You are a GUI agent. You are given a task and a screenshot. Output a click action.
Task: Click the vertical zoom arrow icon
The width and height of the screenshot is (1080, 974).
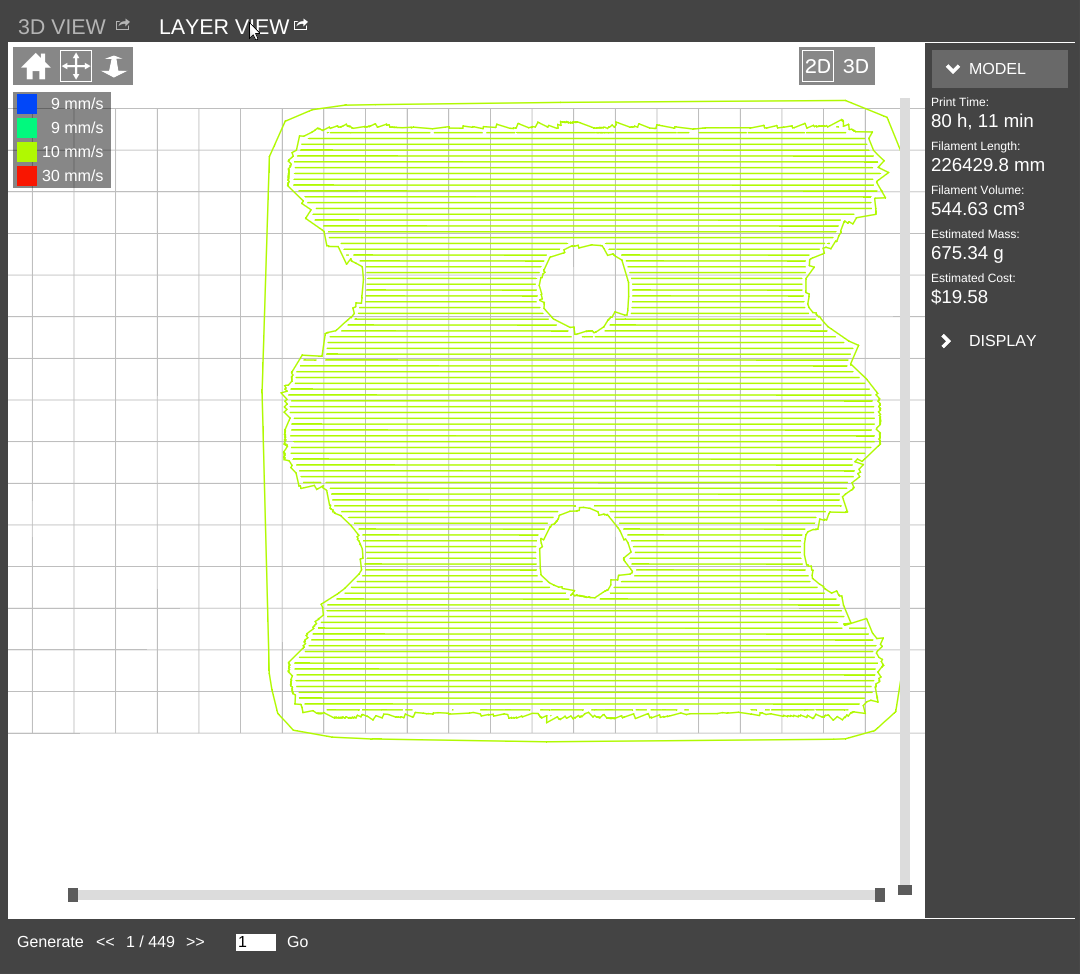[x=114, y=66]
